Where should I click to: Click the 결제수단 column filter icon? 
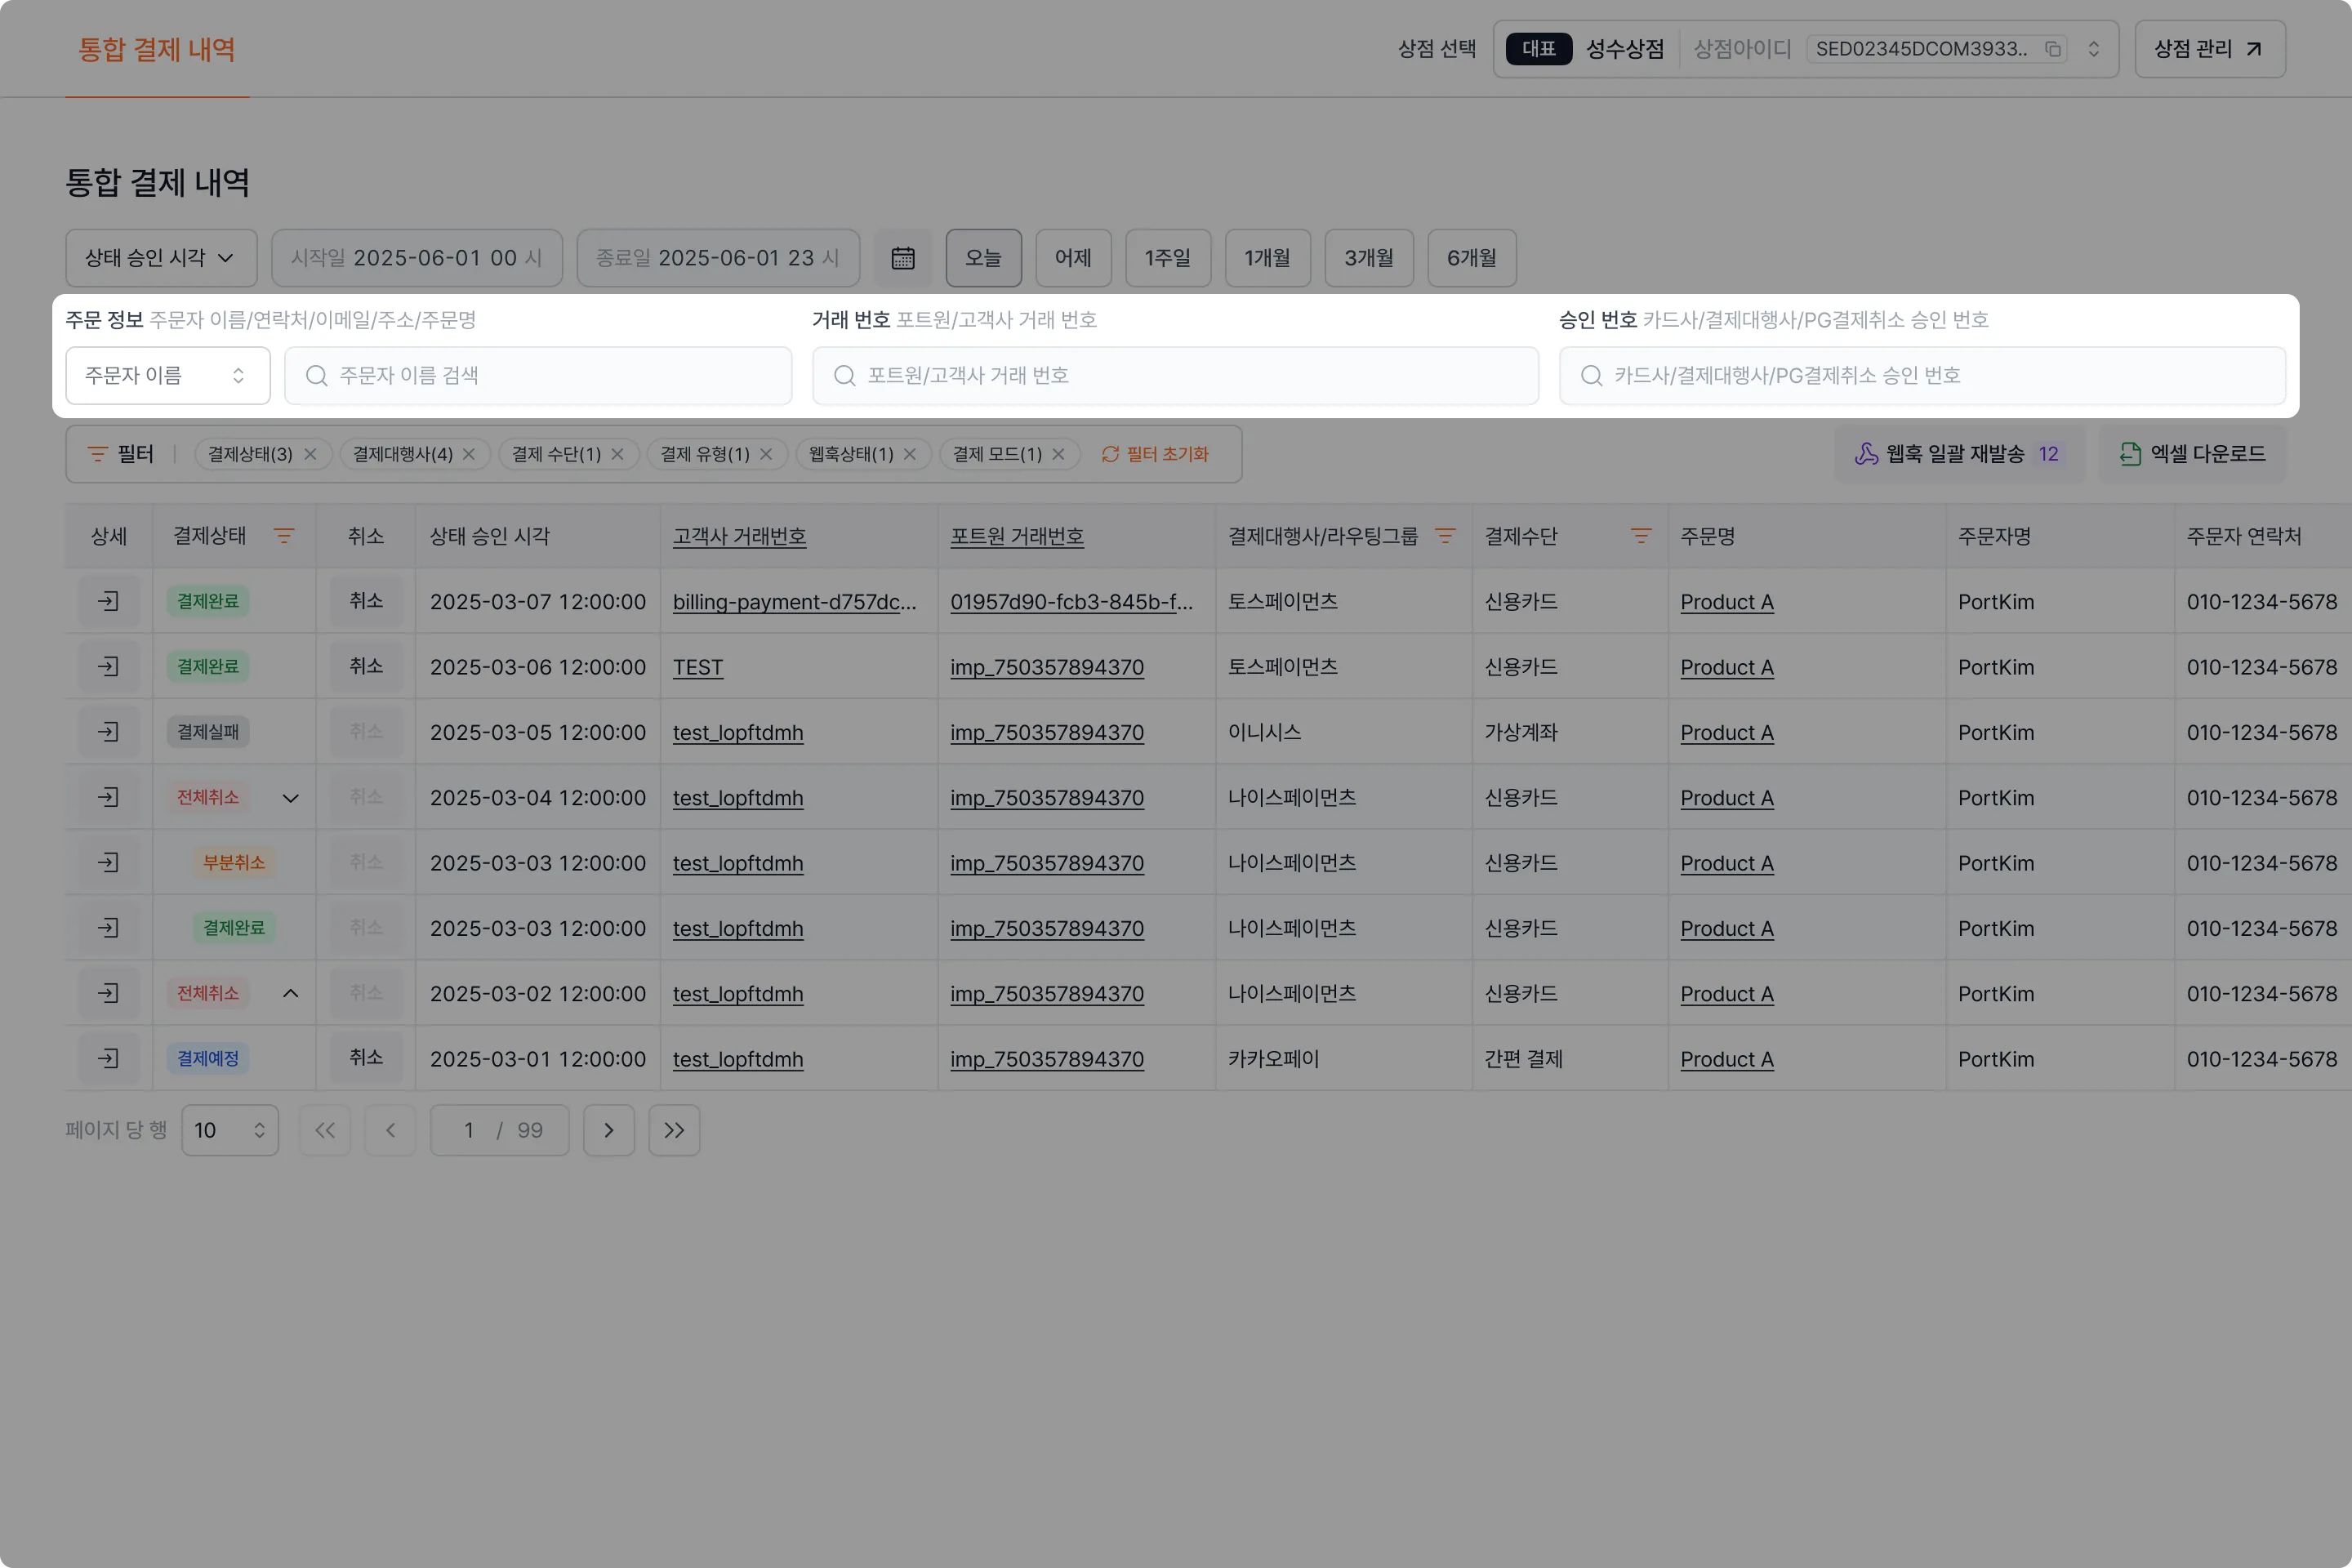pos(1640,536)
